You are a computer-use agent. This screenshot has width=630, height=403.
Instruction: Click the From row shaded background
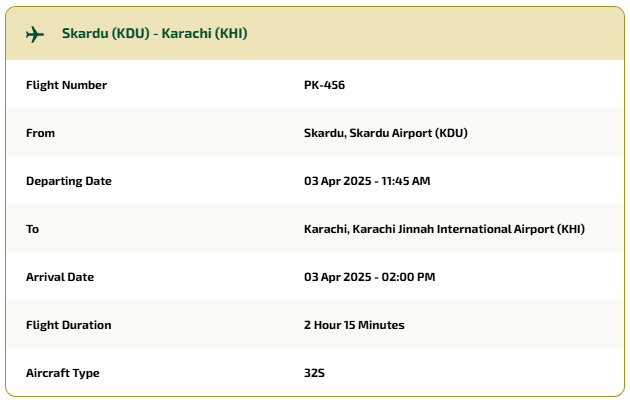pyautogui.click(x=315, y=133)
